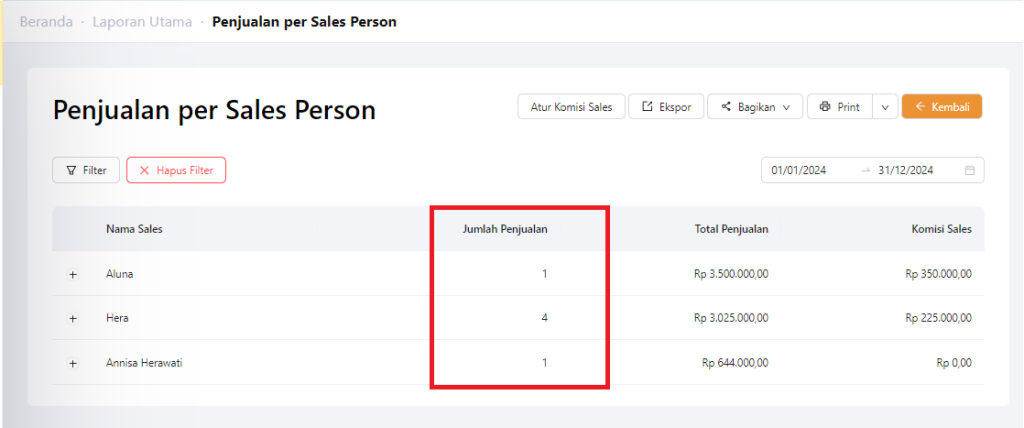Open the dropdown arrow next to Print
The height and width of the screenshot is (428, 1024).
point(885,107)
